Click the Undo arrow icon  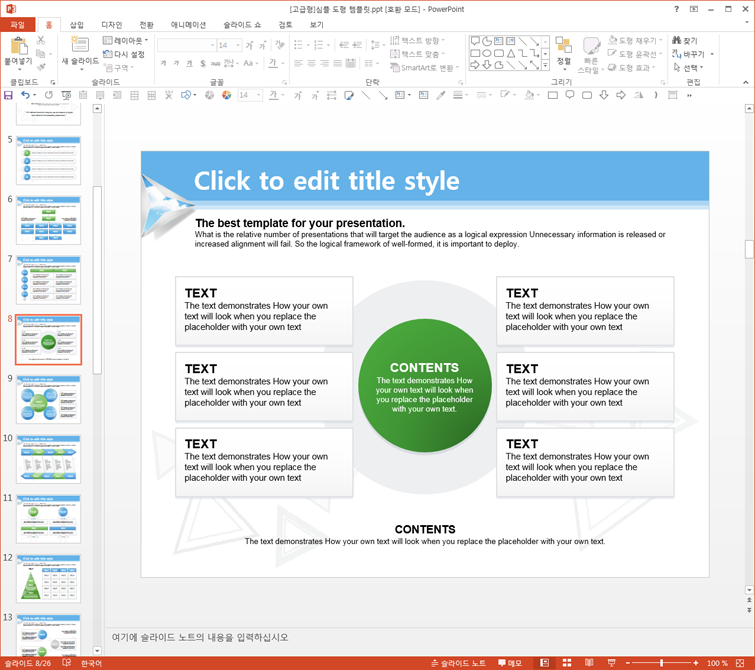click(x=26, y=95)
